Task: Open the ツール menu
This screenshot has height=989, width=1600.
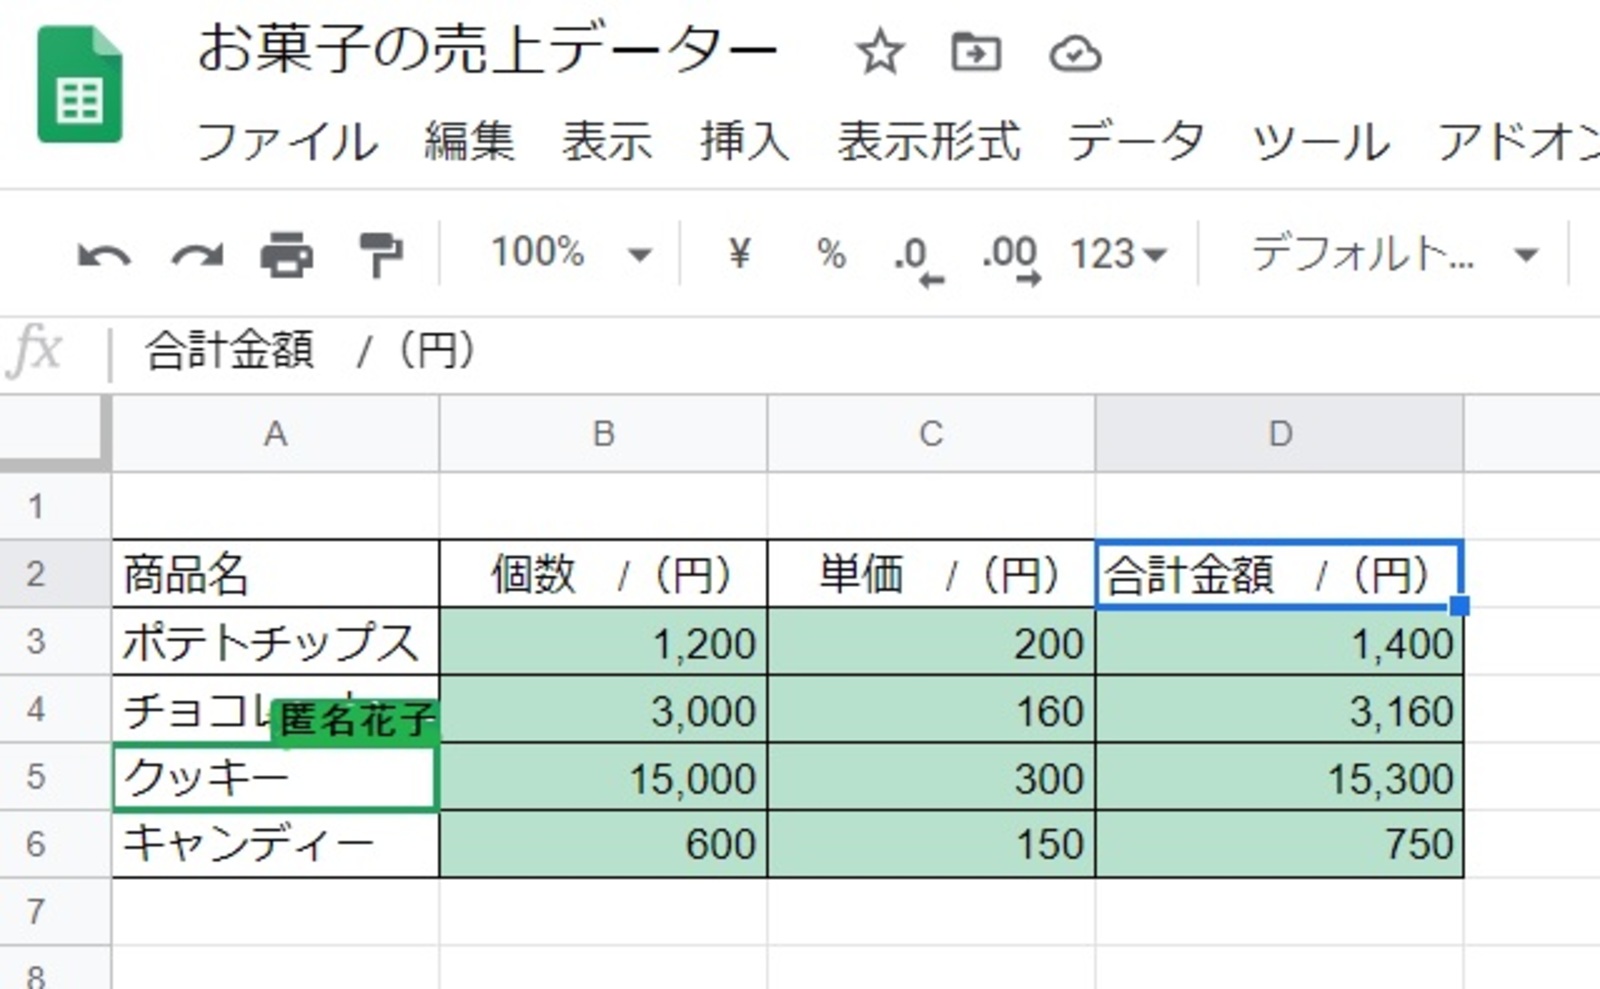Action: point(1320,141)
